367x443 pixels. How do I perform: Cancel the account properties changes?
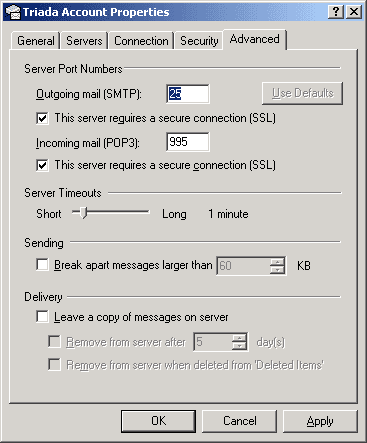(x=239, y=421)
